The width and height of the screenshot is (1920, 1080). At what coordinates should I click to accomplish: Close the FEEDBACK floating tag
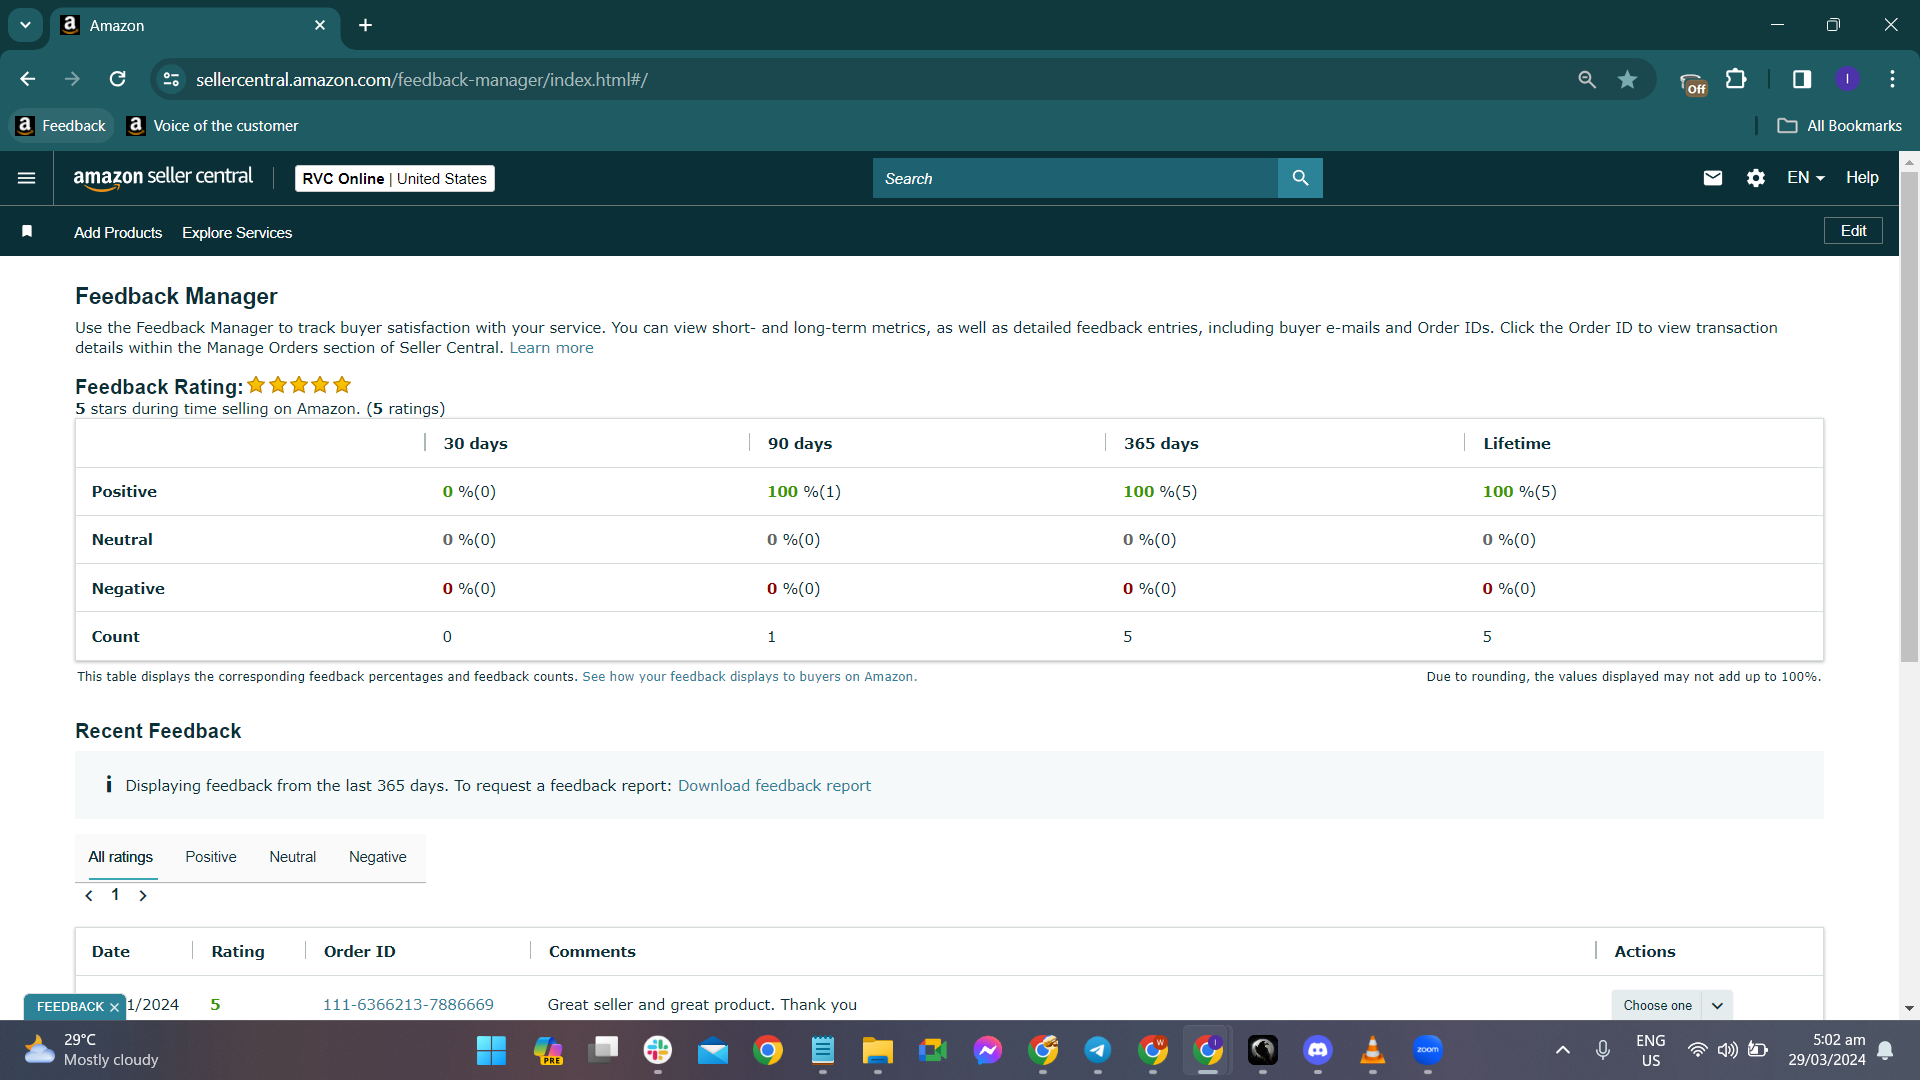point(114,1007)
